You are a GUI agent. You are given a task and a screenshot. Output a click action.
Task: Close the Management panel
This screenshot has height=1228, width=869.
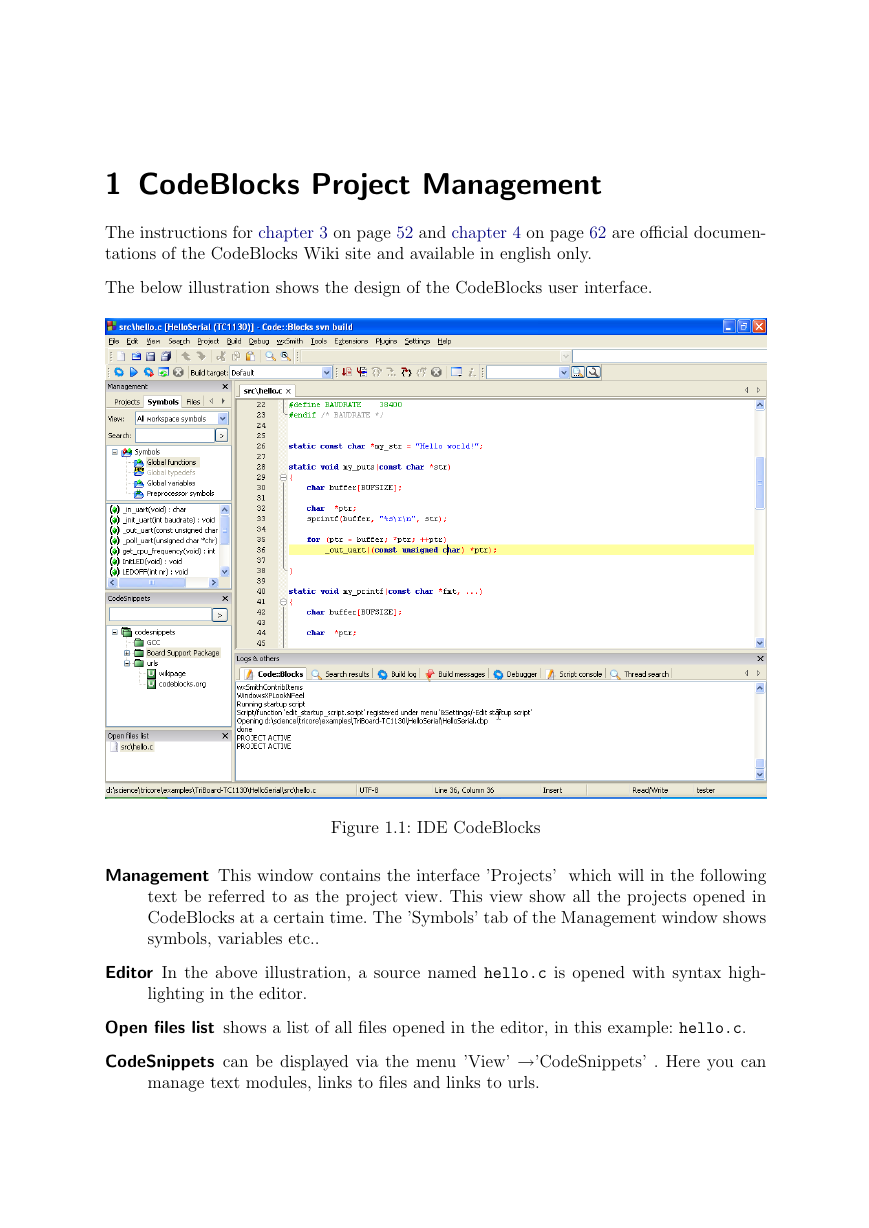coord(225,386)
